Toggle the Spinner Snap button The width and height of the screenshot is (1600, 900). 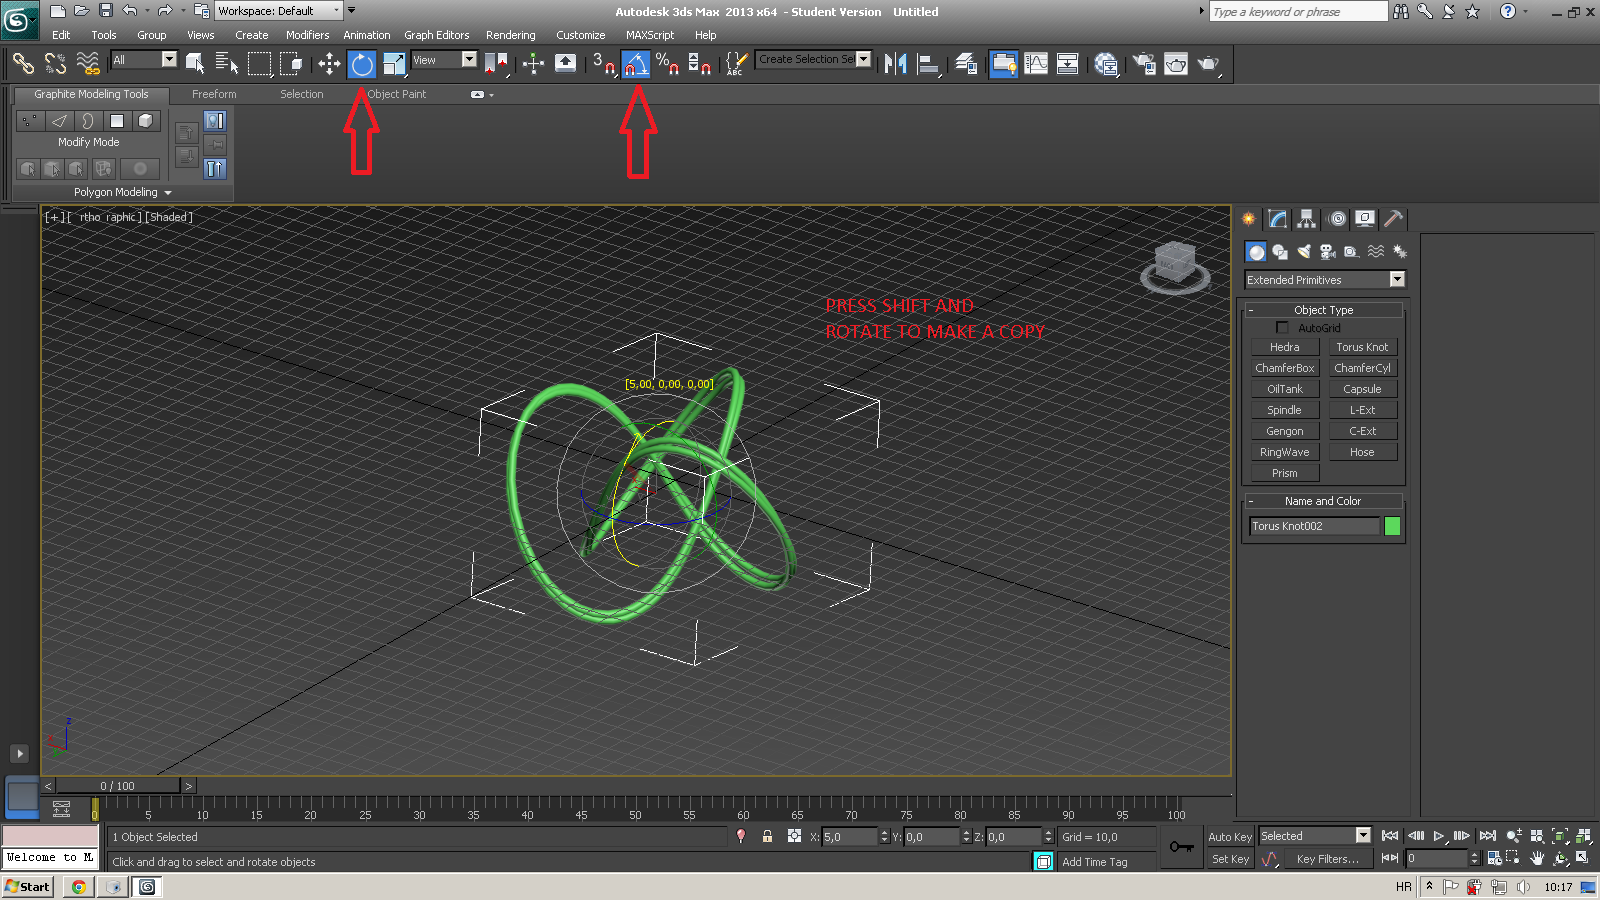(699, 64)
